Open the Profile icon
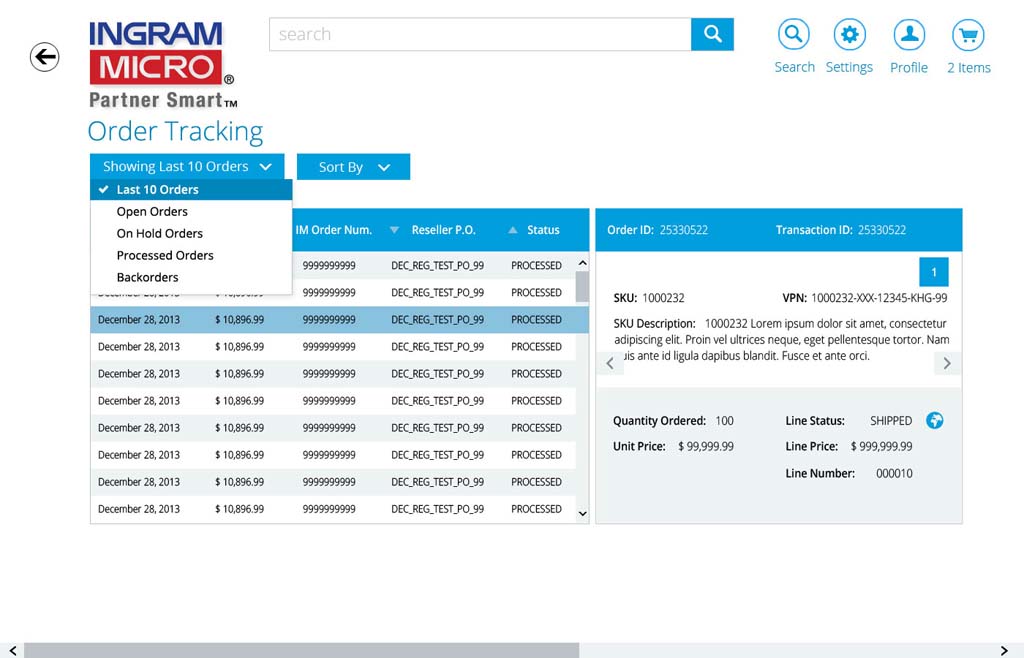 [x=908, y=35]
